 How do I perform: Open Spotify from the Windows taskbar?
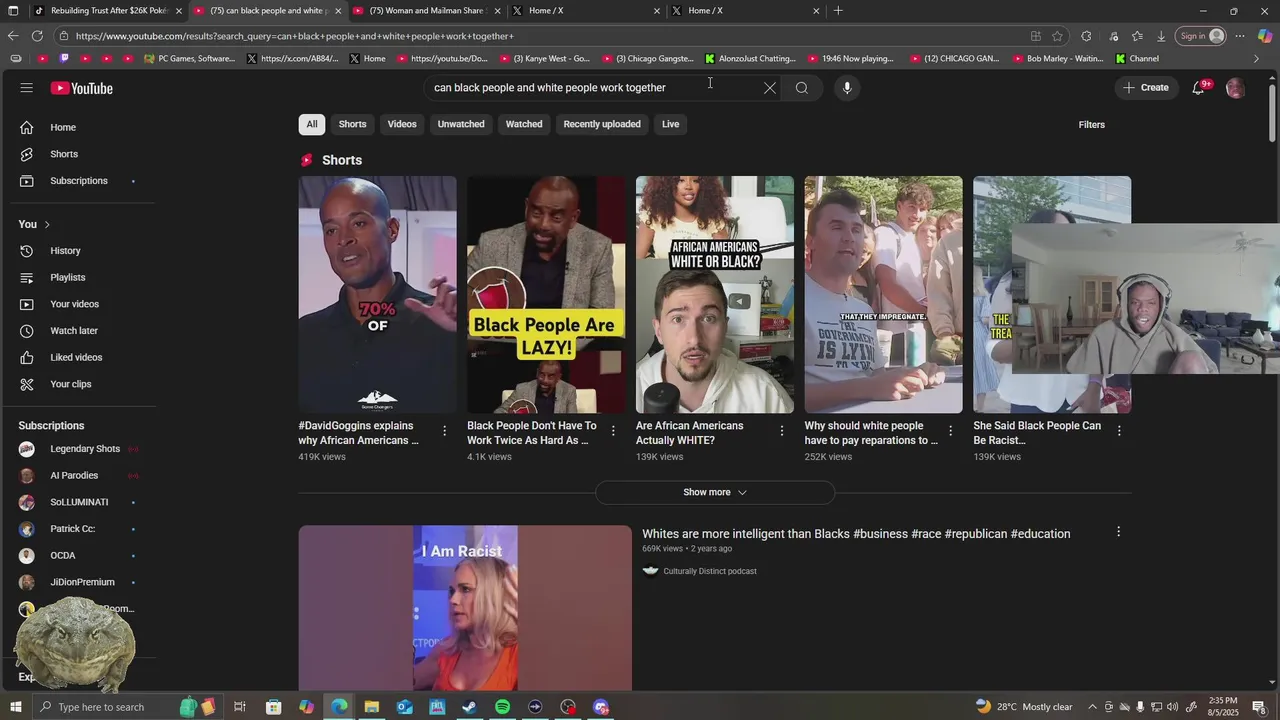[502, 707]
